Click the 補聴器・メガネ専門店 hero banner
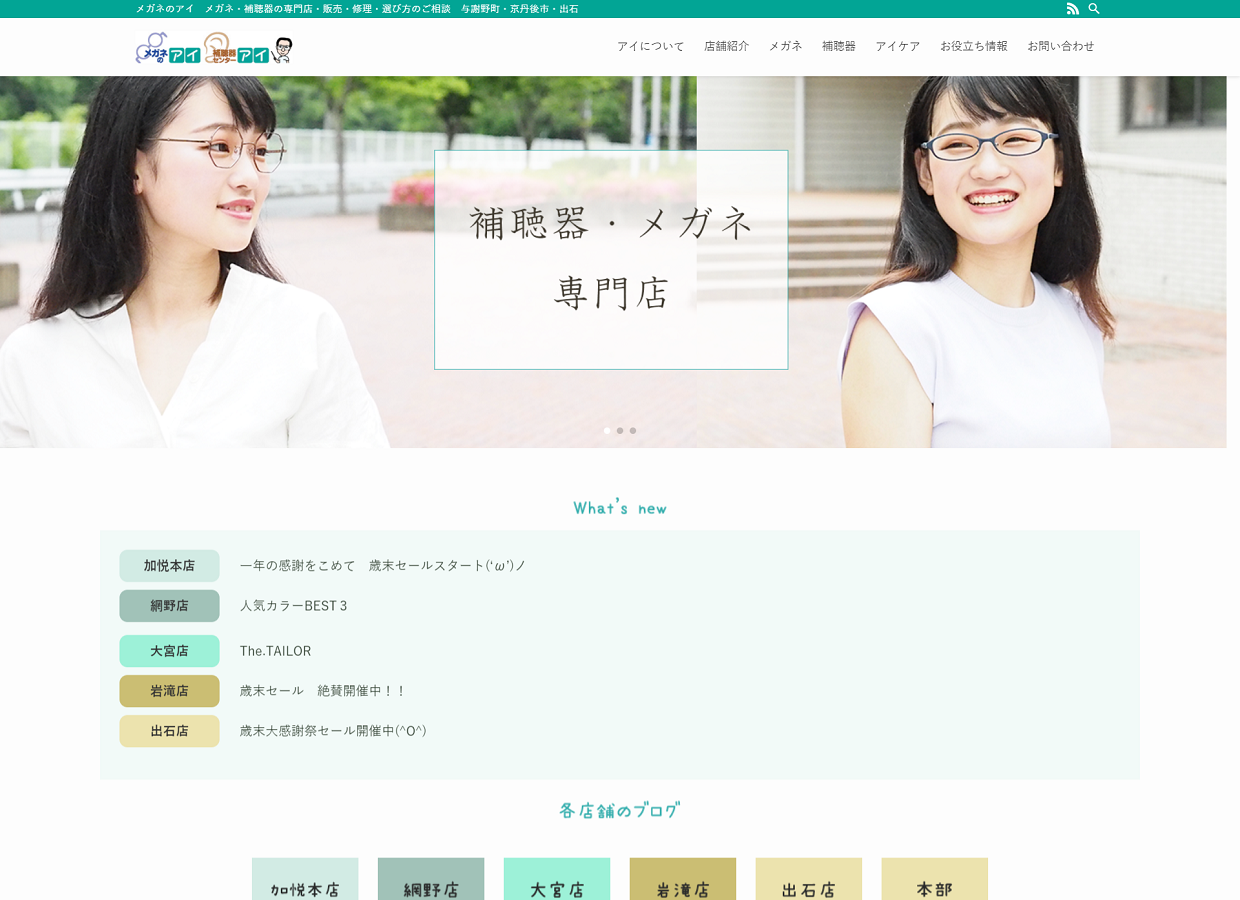1240x900 pixels. coord(611,260)
